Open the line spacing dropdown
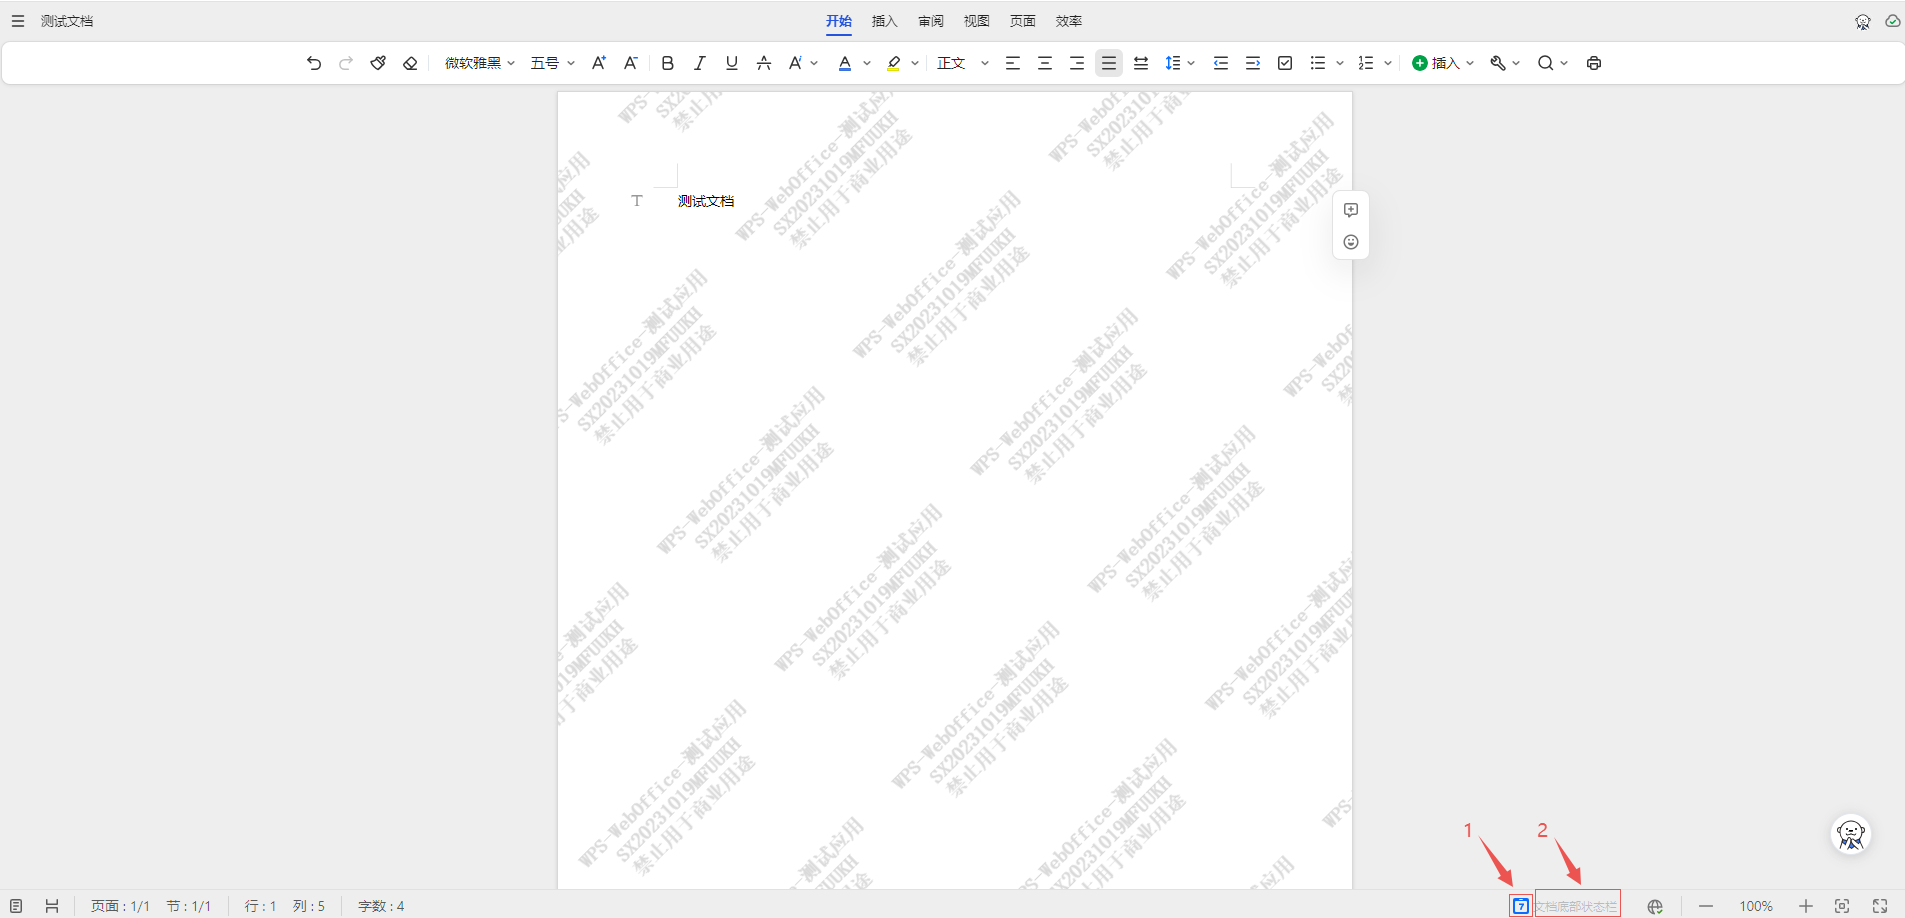Image resolution: width=1905 pixels, height=918 pixels. tap(1180, 63)
